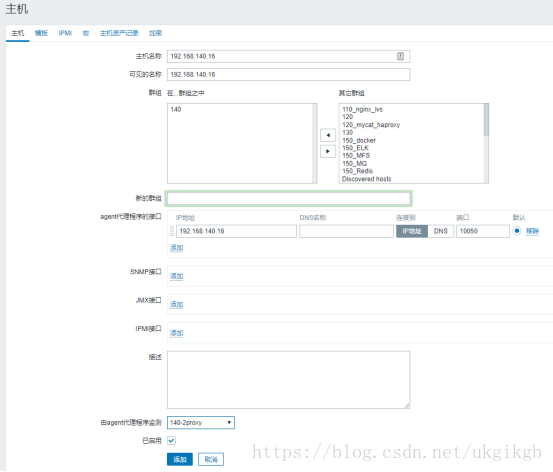Click 添加 link for IPMI interface
This screenshot has width=553, height=472.
pyautogui.click(x=176, y=333)
